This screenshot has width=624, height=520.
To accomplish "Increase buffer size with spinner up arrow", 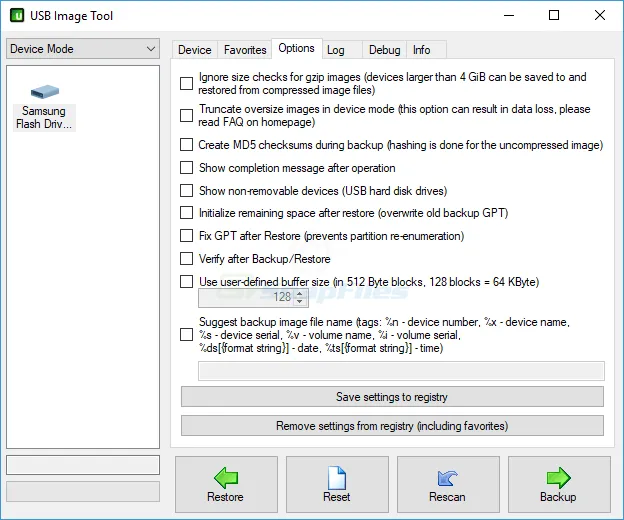I will click(x=300, y=293).
